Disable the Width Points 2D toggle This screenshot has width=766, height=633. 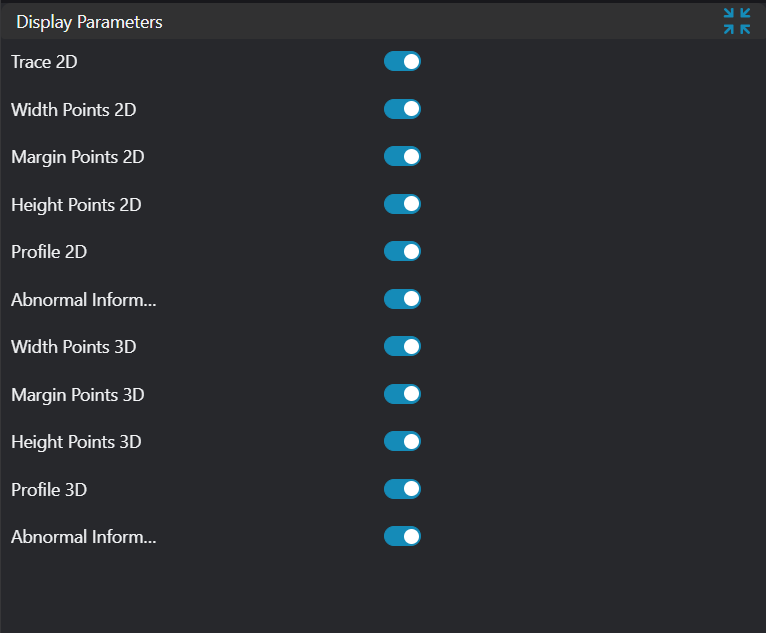pyautogui.click(x=402, y=109)
